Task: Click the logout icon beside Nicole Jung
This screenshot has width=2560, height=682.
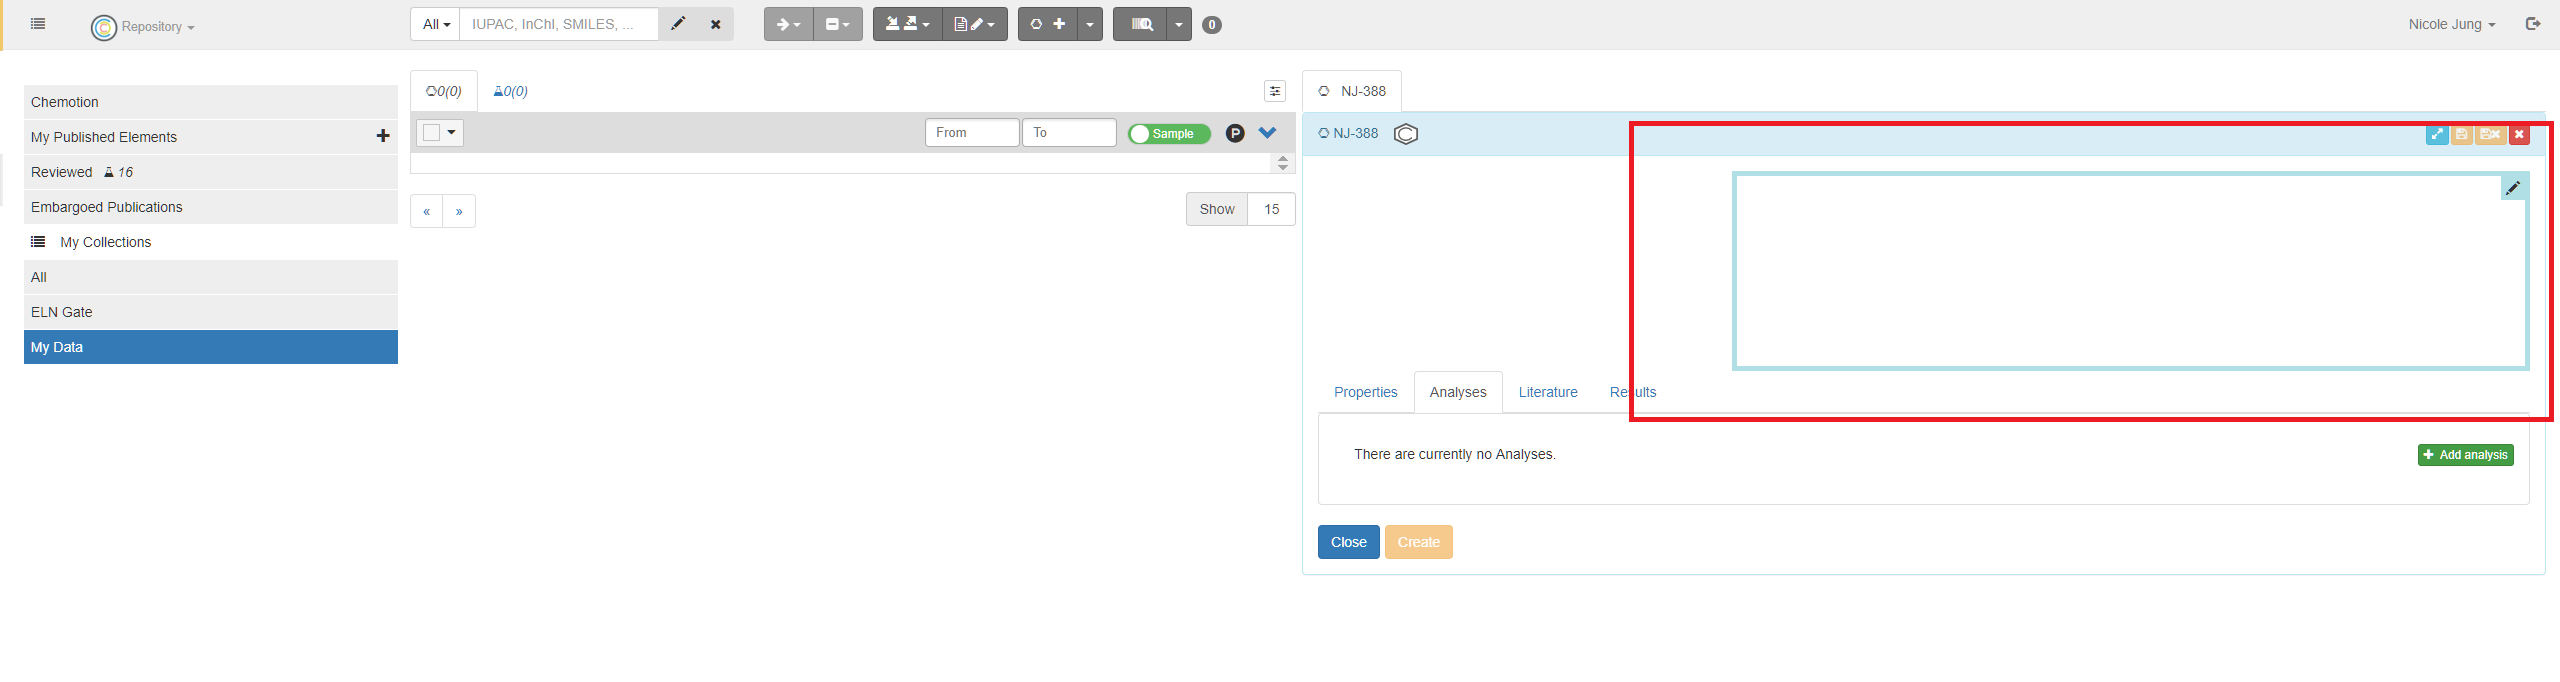Action: tap(2533, 24)
